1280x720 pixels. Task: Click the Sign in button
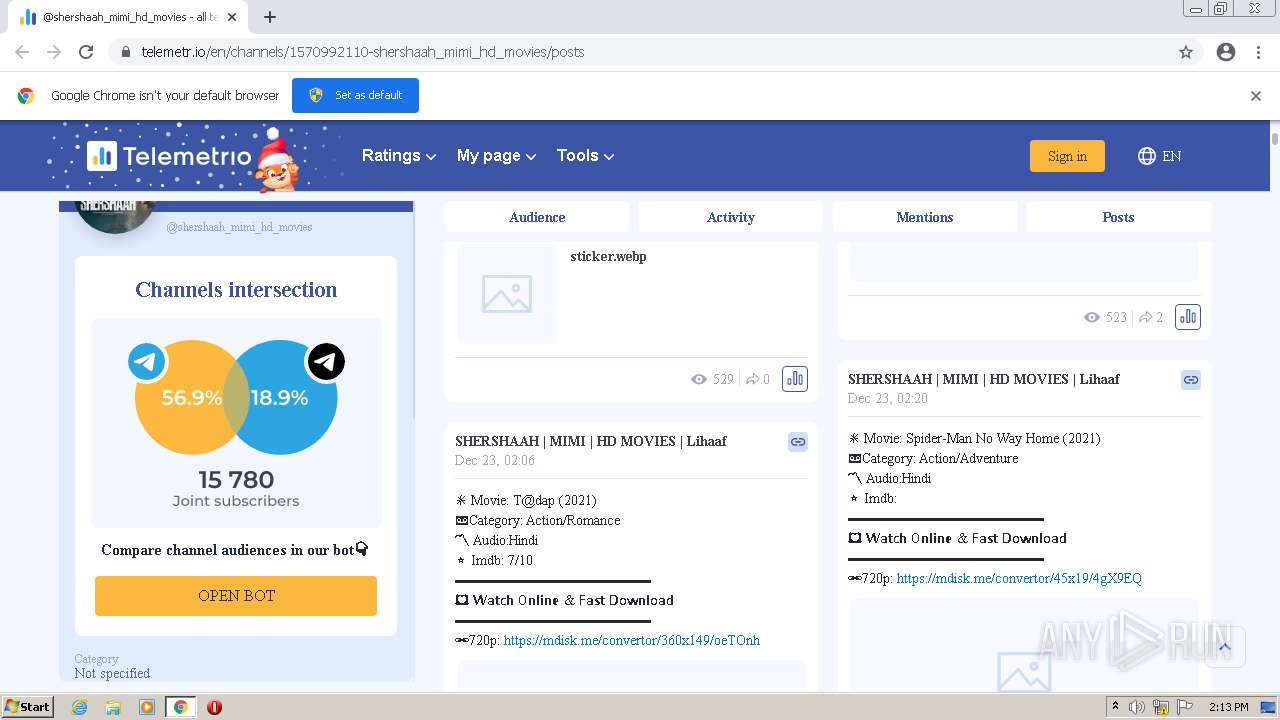click(x=1067, y=156)
